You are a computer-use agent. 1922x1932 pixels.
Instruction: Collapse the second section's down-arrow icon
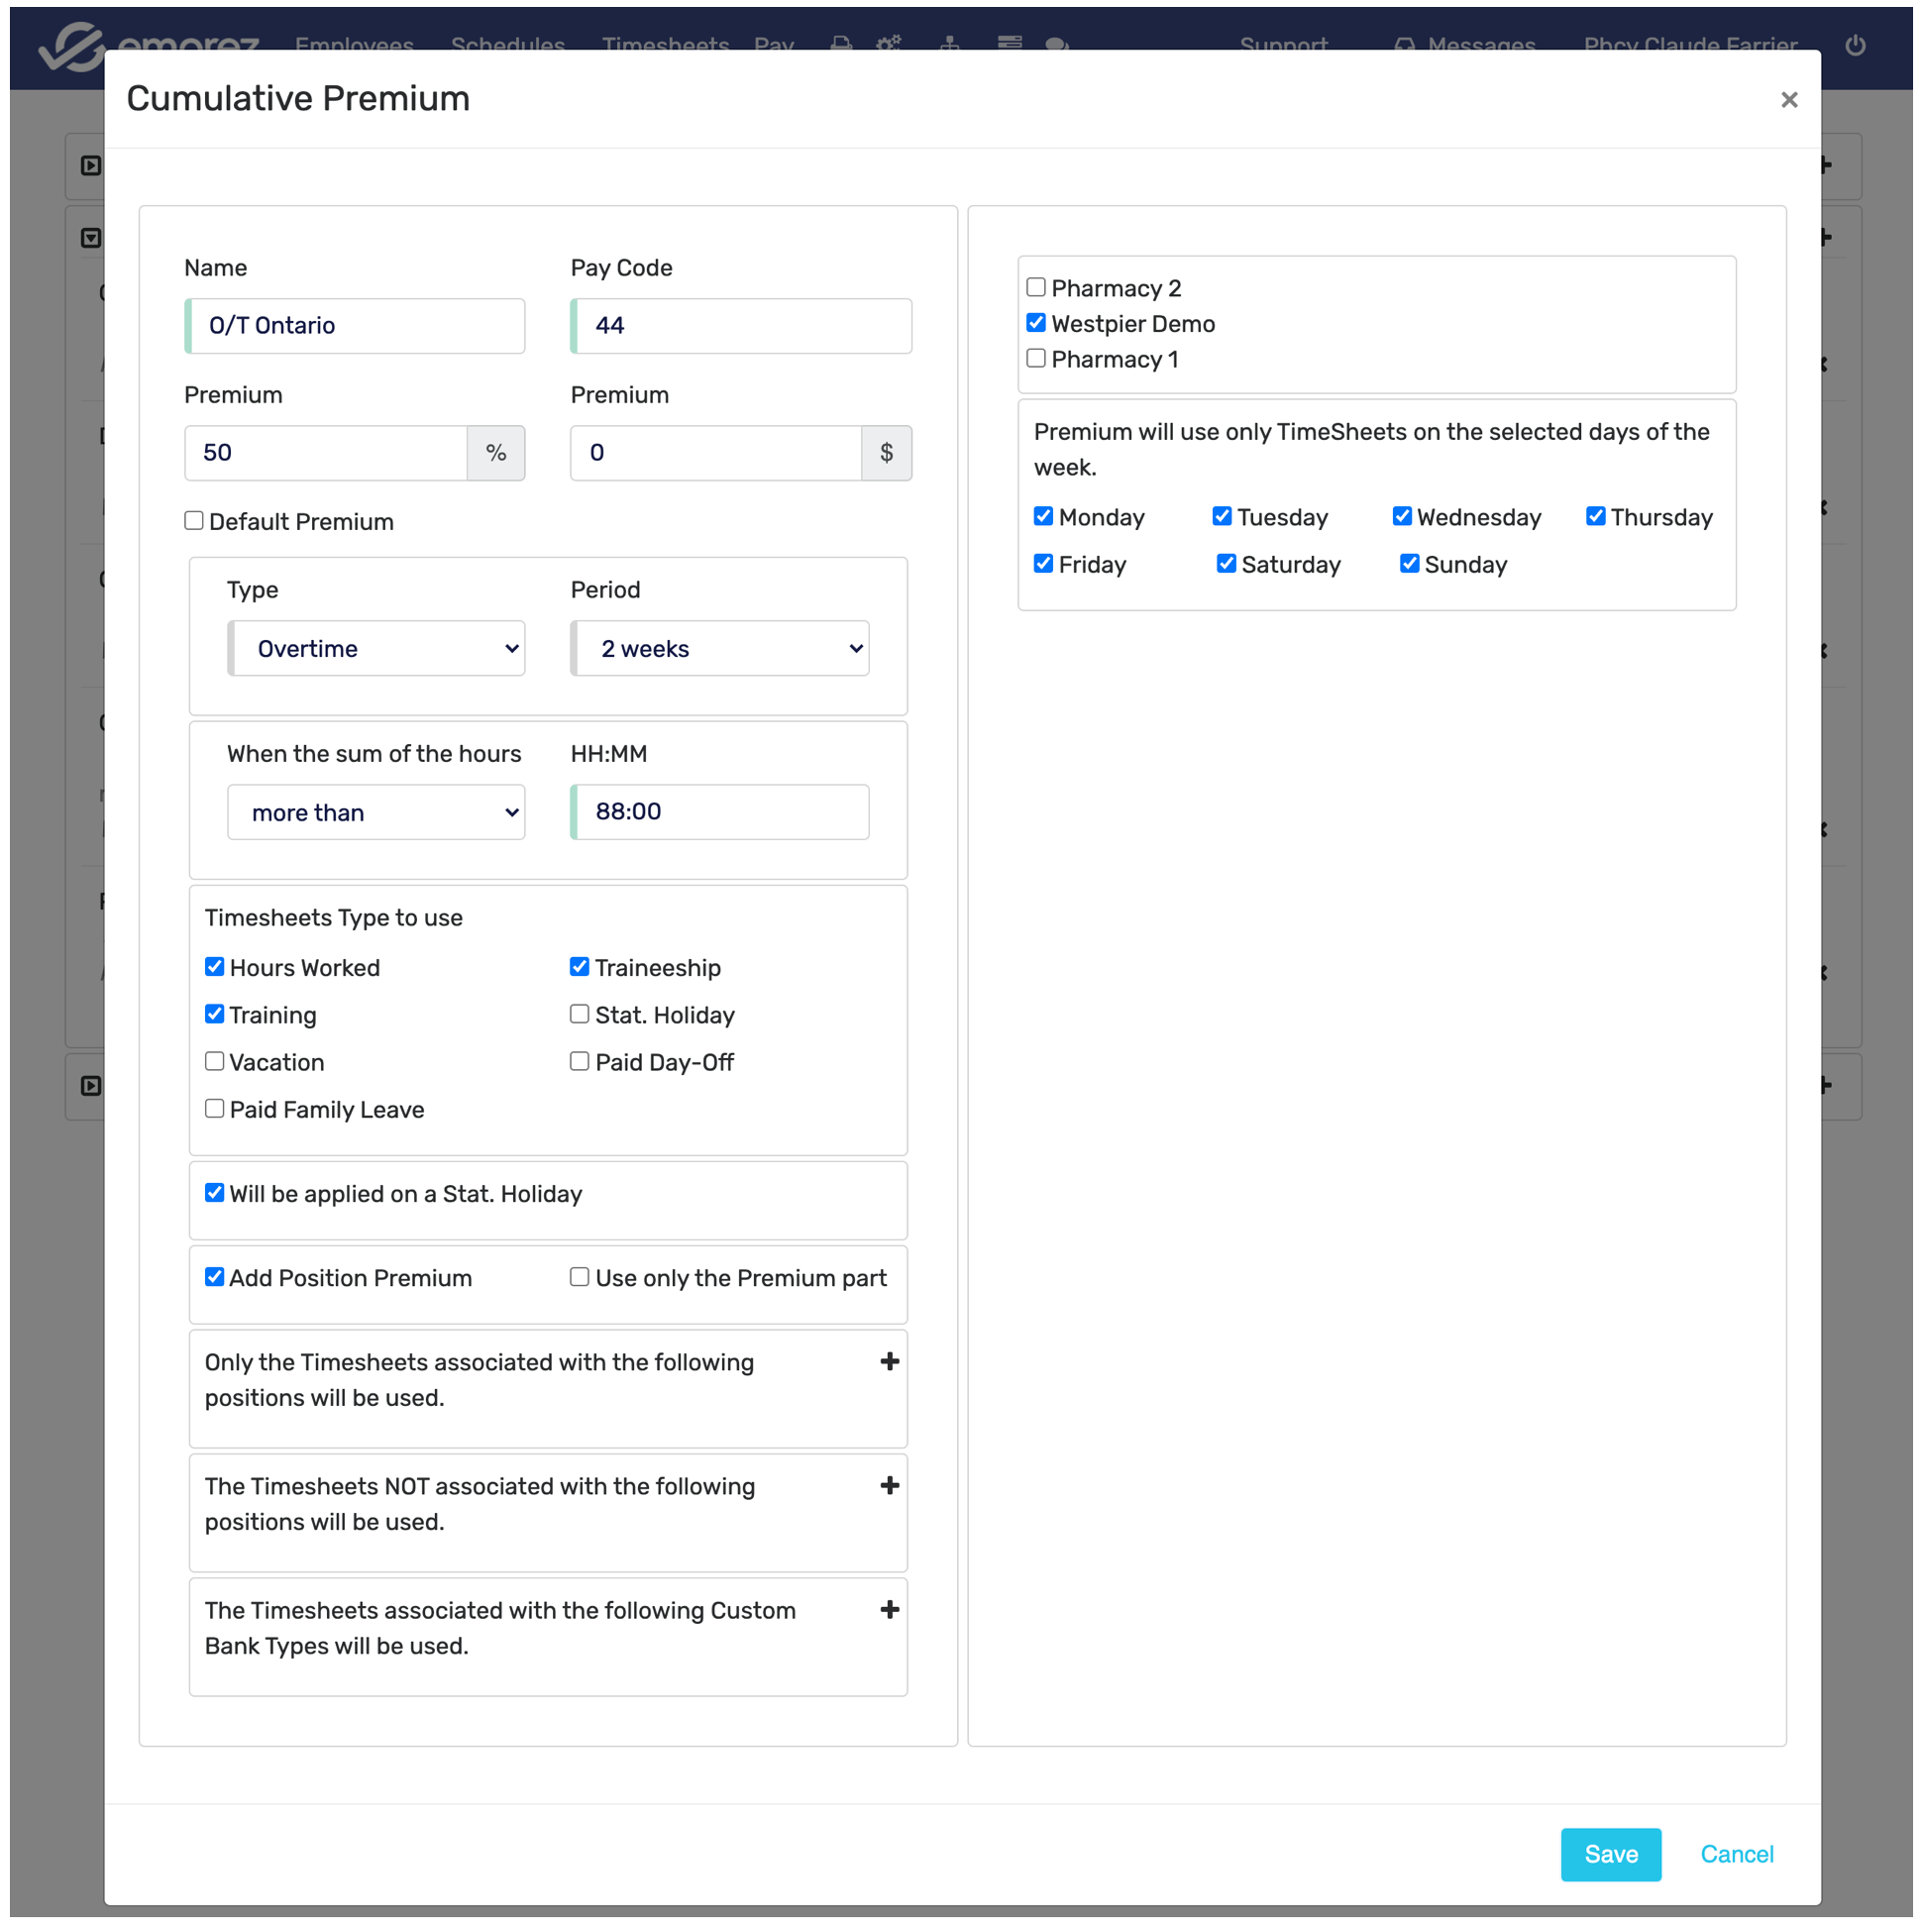coord(91,238)
